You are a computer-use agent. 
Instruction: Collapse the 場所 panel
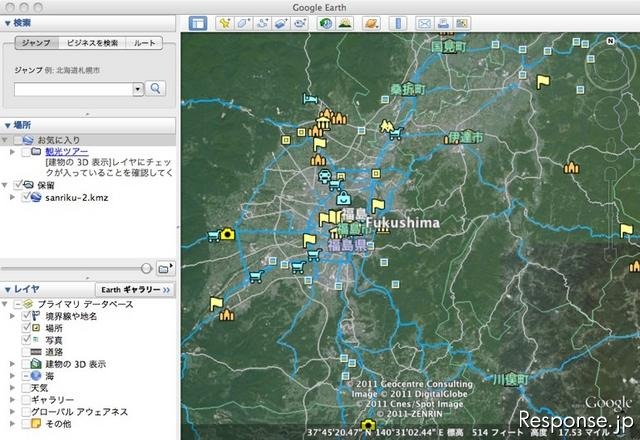coord(7,125)
